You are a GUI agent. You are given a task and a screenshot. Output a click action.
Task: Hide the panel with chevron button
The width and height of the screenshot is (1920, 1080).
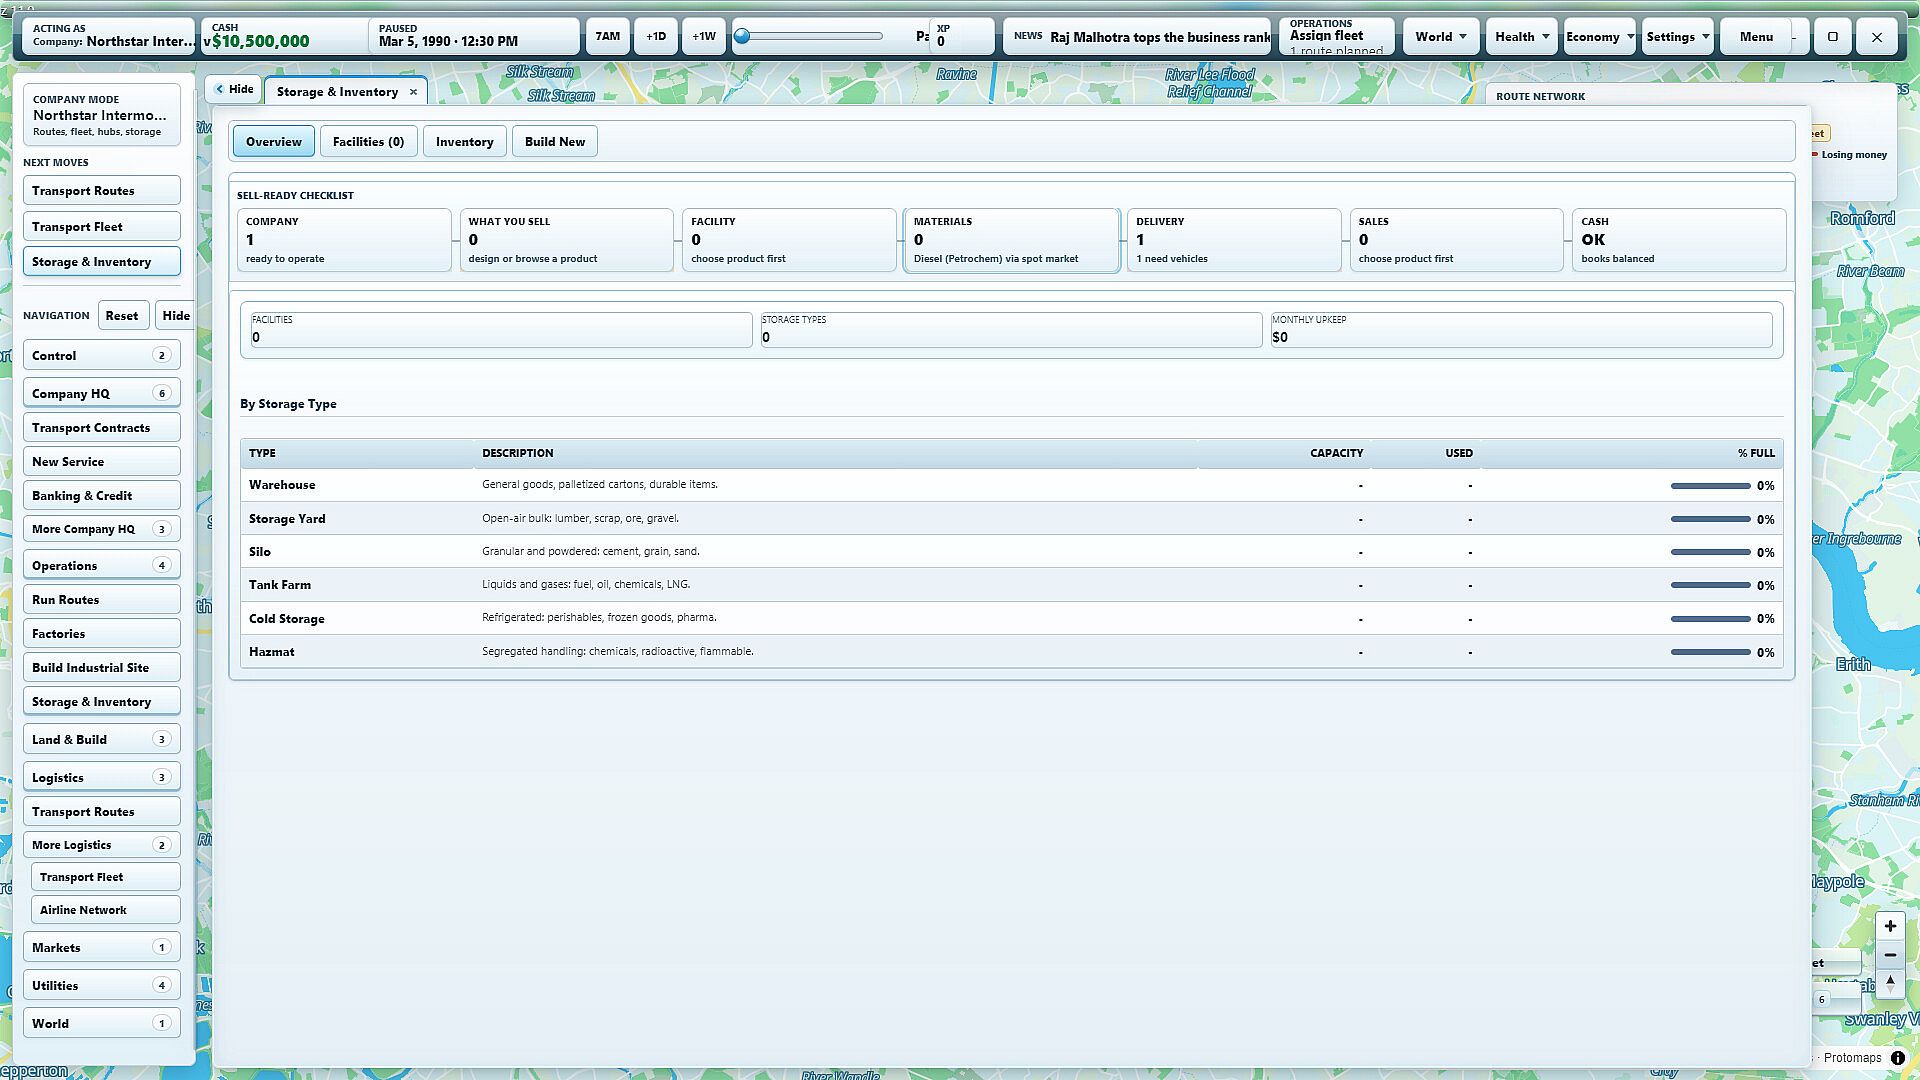coord(234,89)
